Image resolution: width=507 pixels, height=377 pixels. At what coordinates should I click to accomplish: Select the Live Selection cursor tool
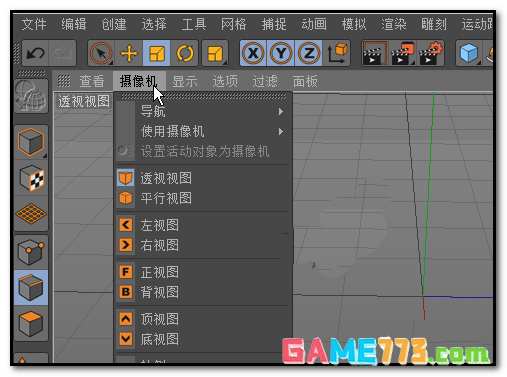[x=101, y=53]
